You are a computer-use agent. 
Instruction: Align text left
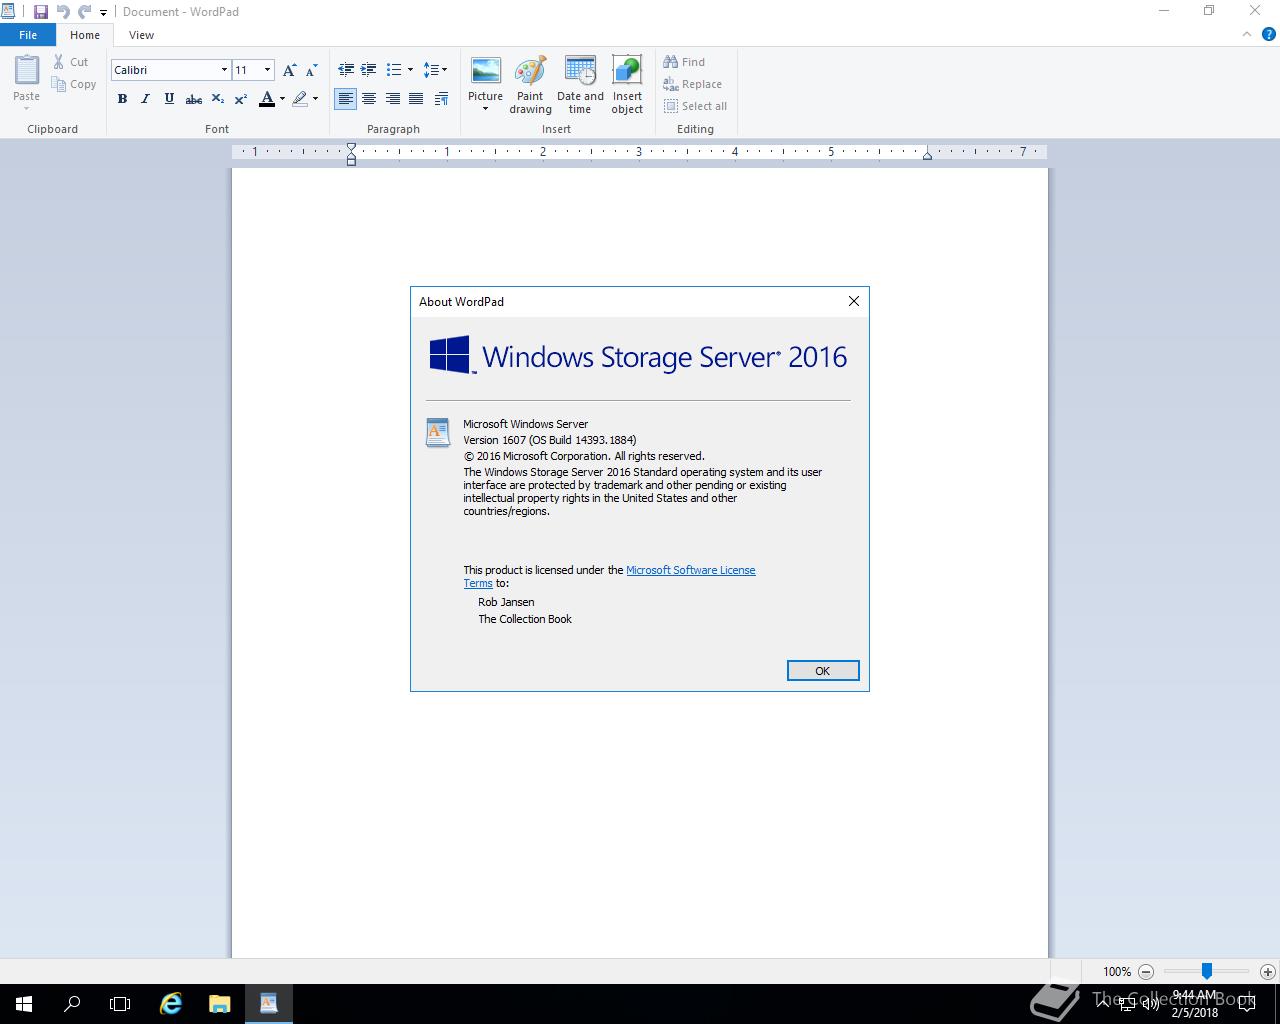tap(345, 99)
